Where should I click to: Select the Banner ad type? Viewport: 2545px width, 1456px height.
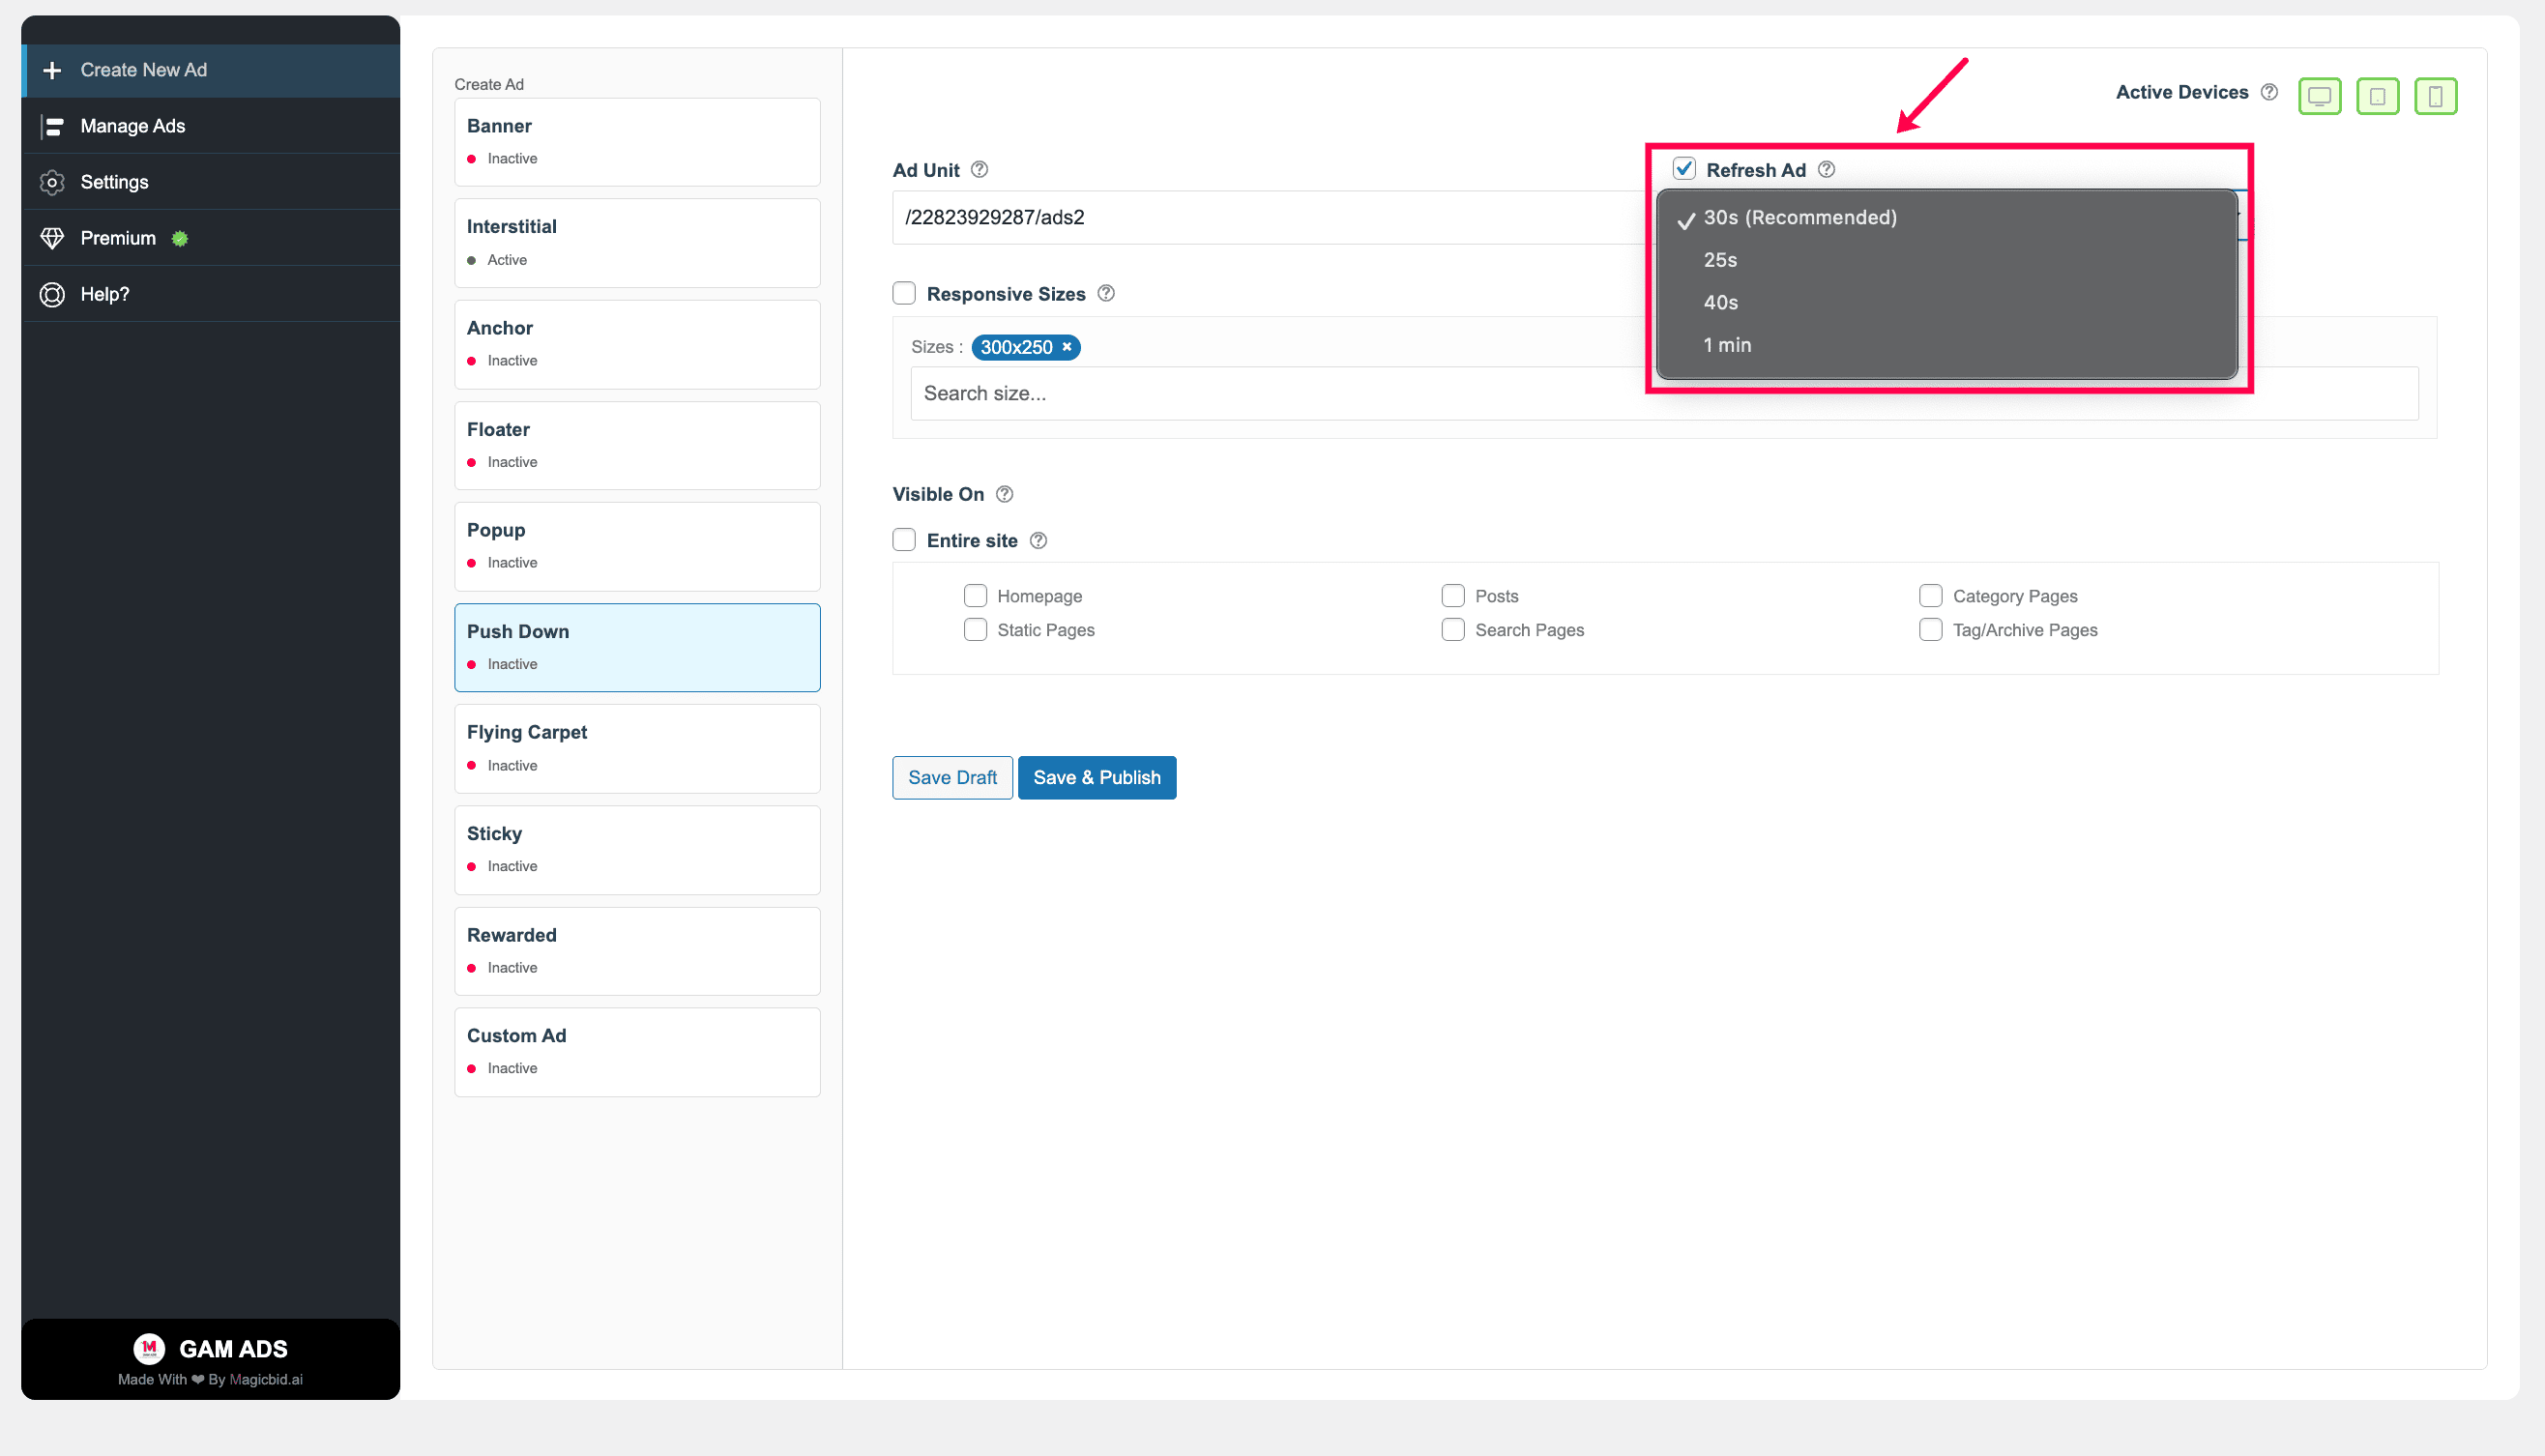(x=637, y=142)
